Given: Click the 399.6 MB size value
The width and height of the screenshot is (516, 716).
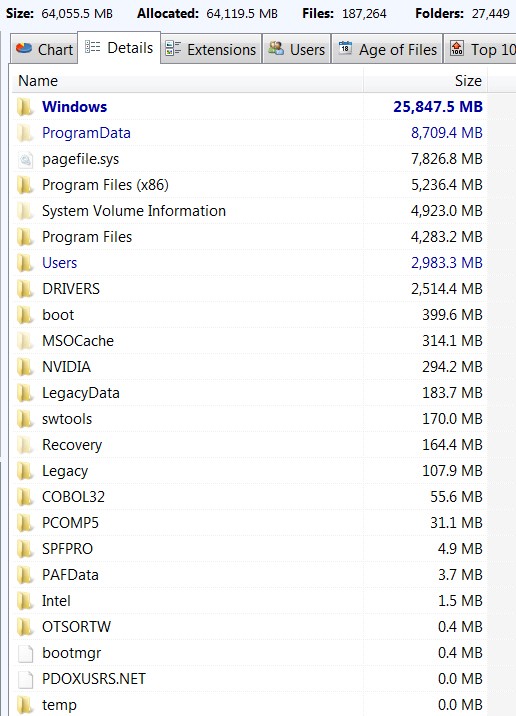Looking at the screenshot, I should tap(452, 315).
